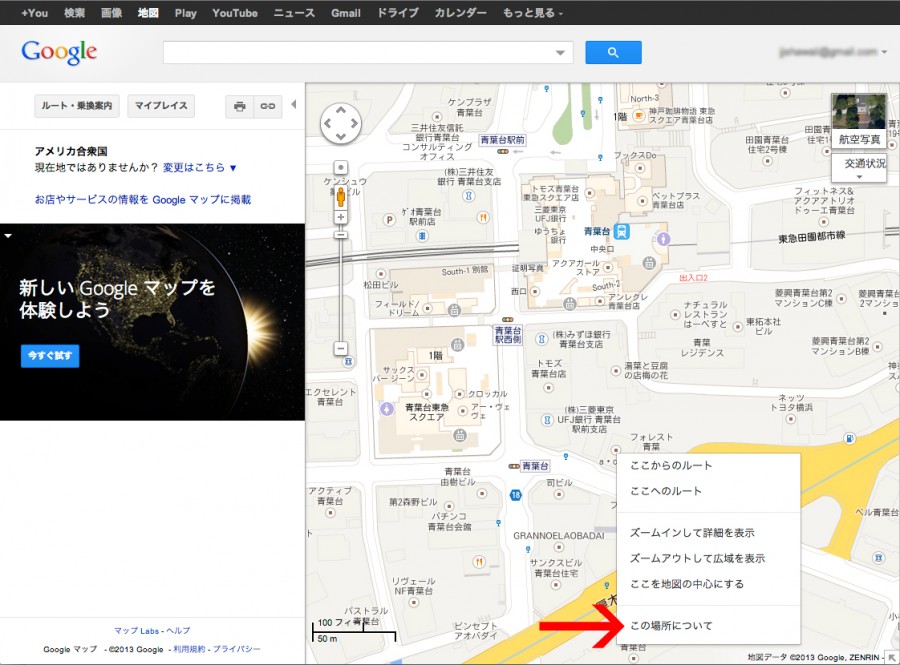Click the ルート・乗換案内 button
The height and width of the screenshot is (665, 900).
(77, 106)
